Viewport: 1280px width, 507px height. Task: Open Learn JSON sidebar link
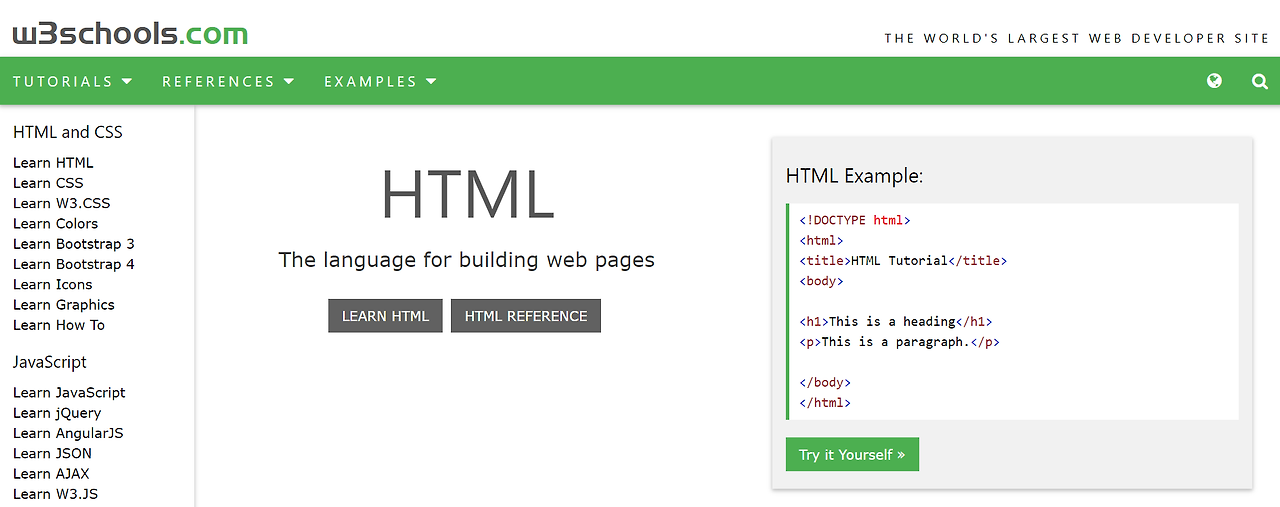tap(52, 453)
